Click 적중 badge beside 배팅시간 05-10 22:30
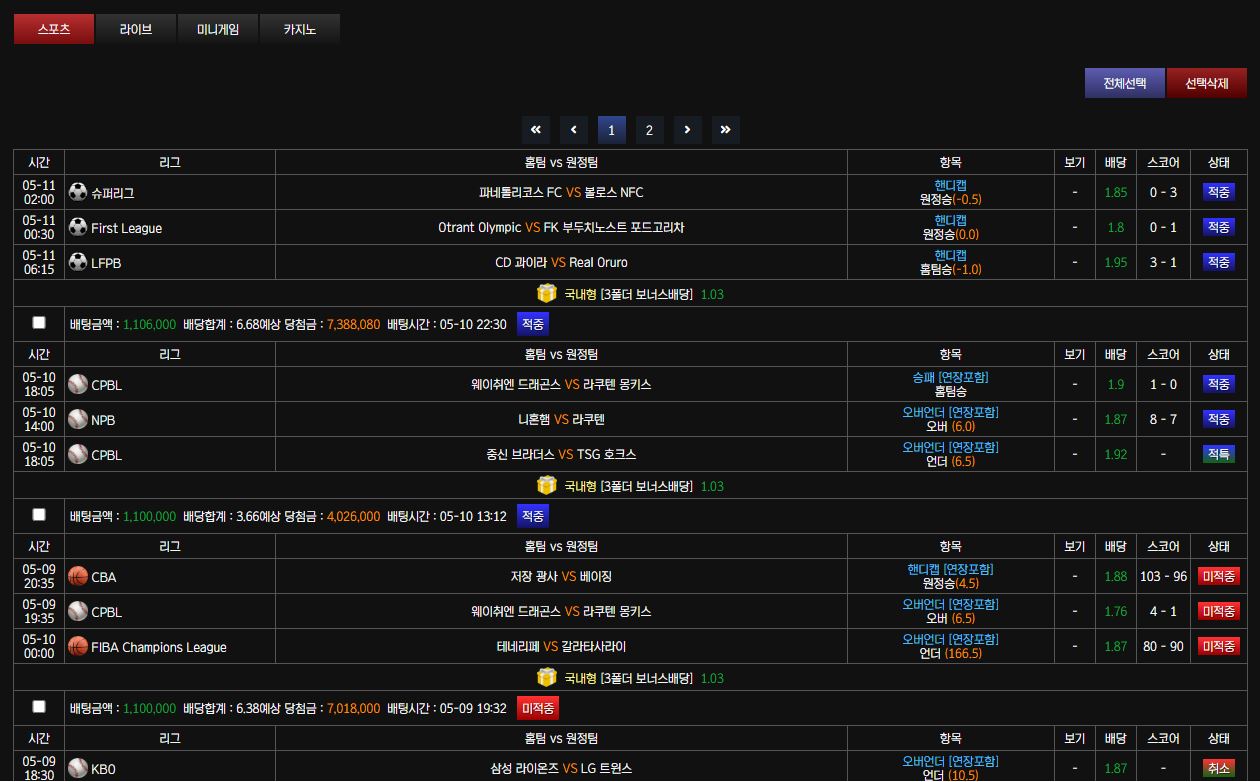Viewport: 1260px width, 782px height. click(533, 324)
